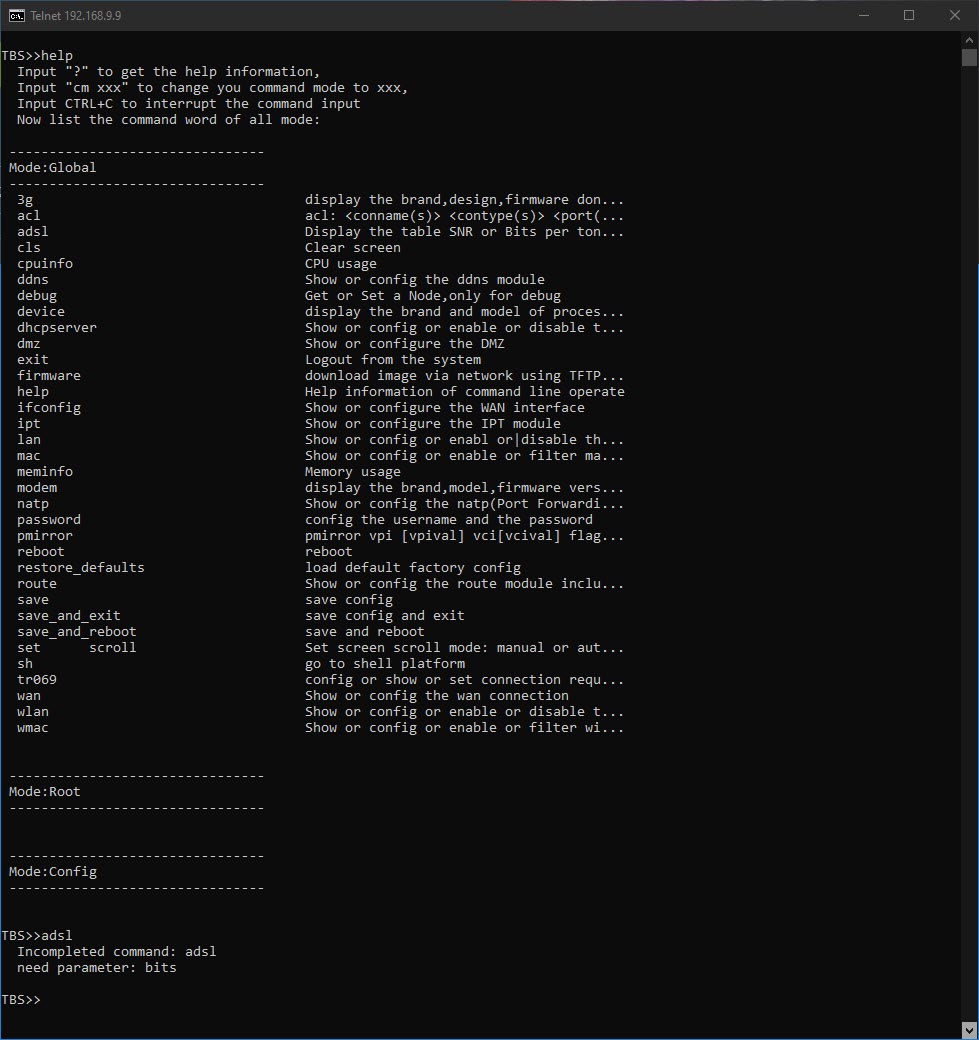Click the 'save_and_reboot' command name
Screen dimensions: 979x1040
tap(77, 631)
